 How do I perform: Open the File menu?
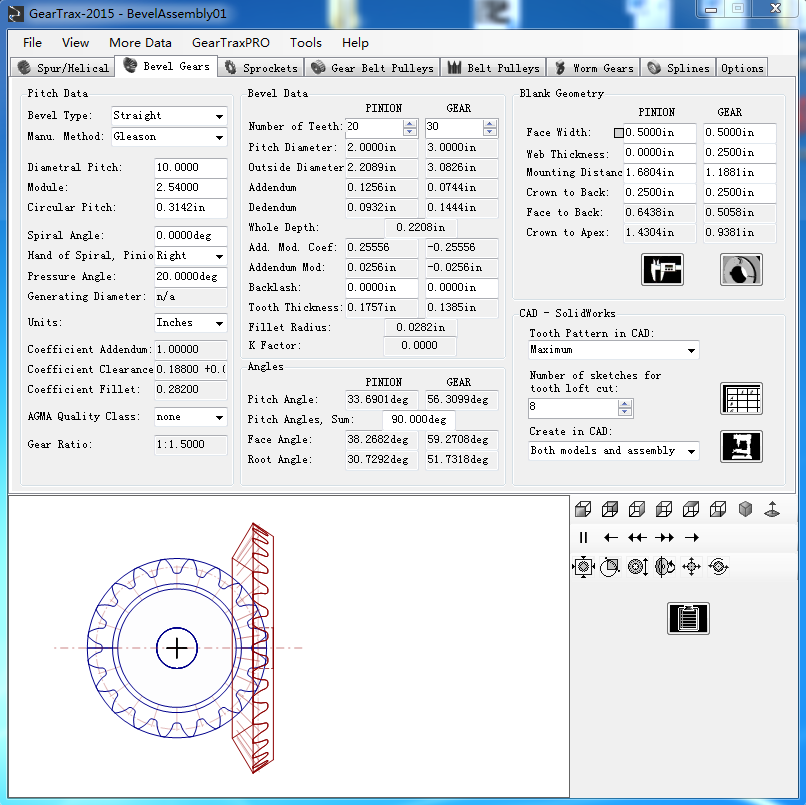(32, 43)
